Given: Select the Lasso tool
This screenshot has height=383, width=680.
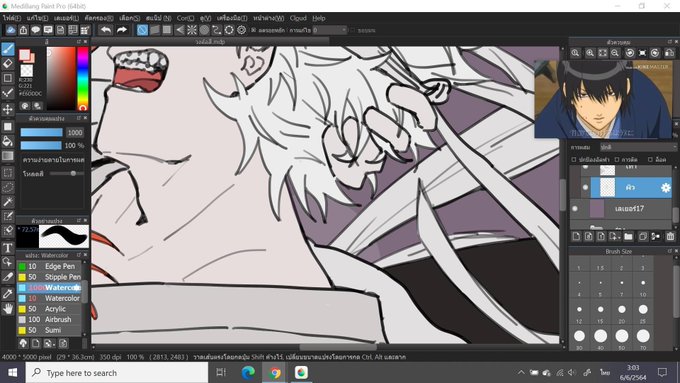Looking at the screenshot, I should [8, 187].
